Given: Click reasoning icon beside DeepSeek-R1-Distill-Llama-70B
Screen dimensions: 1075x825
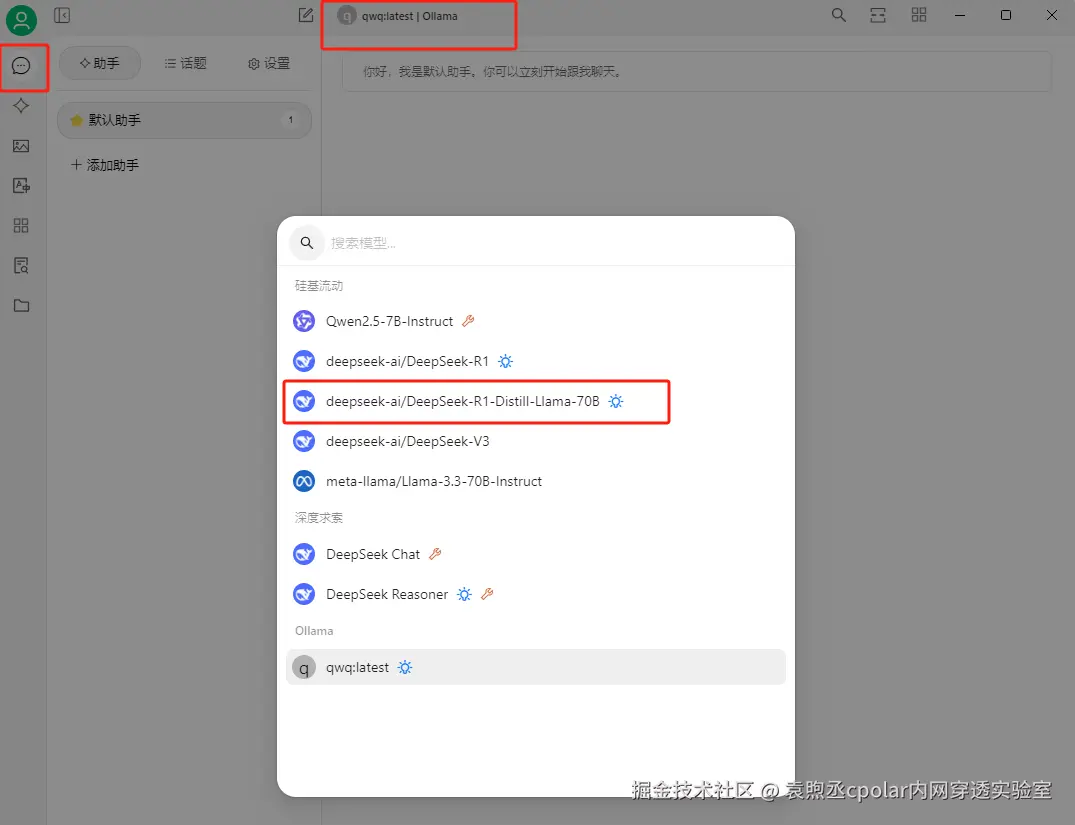Looking at the screenshot, I should (616, 401).
